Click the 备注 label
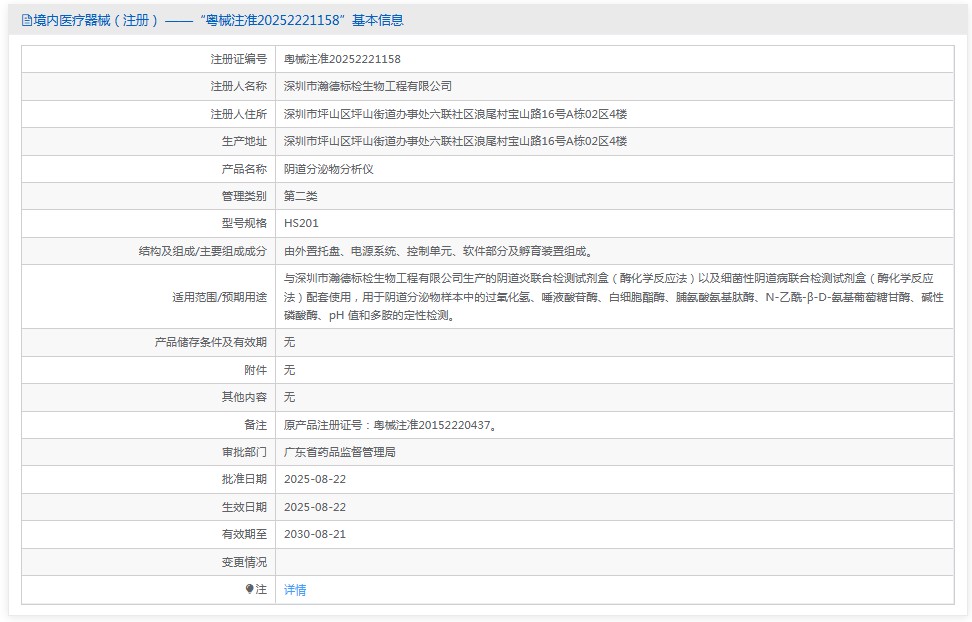 pos(255,425)
